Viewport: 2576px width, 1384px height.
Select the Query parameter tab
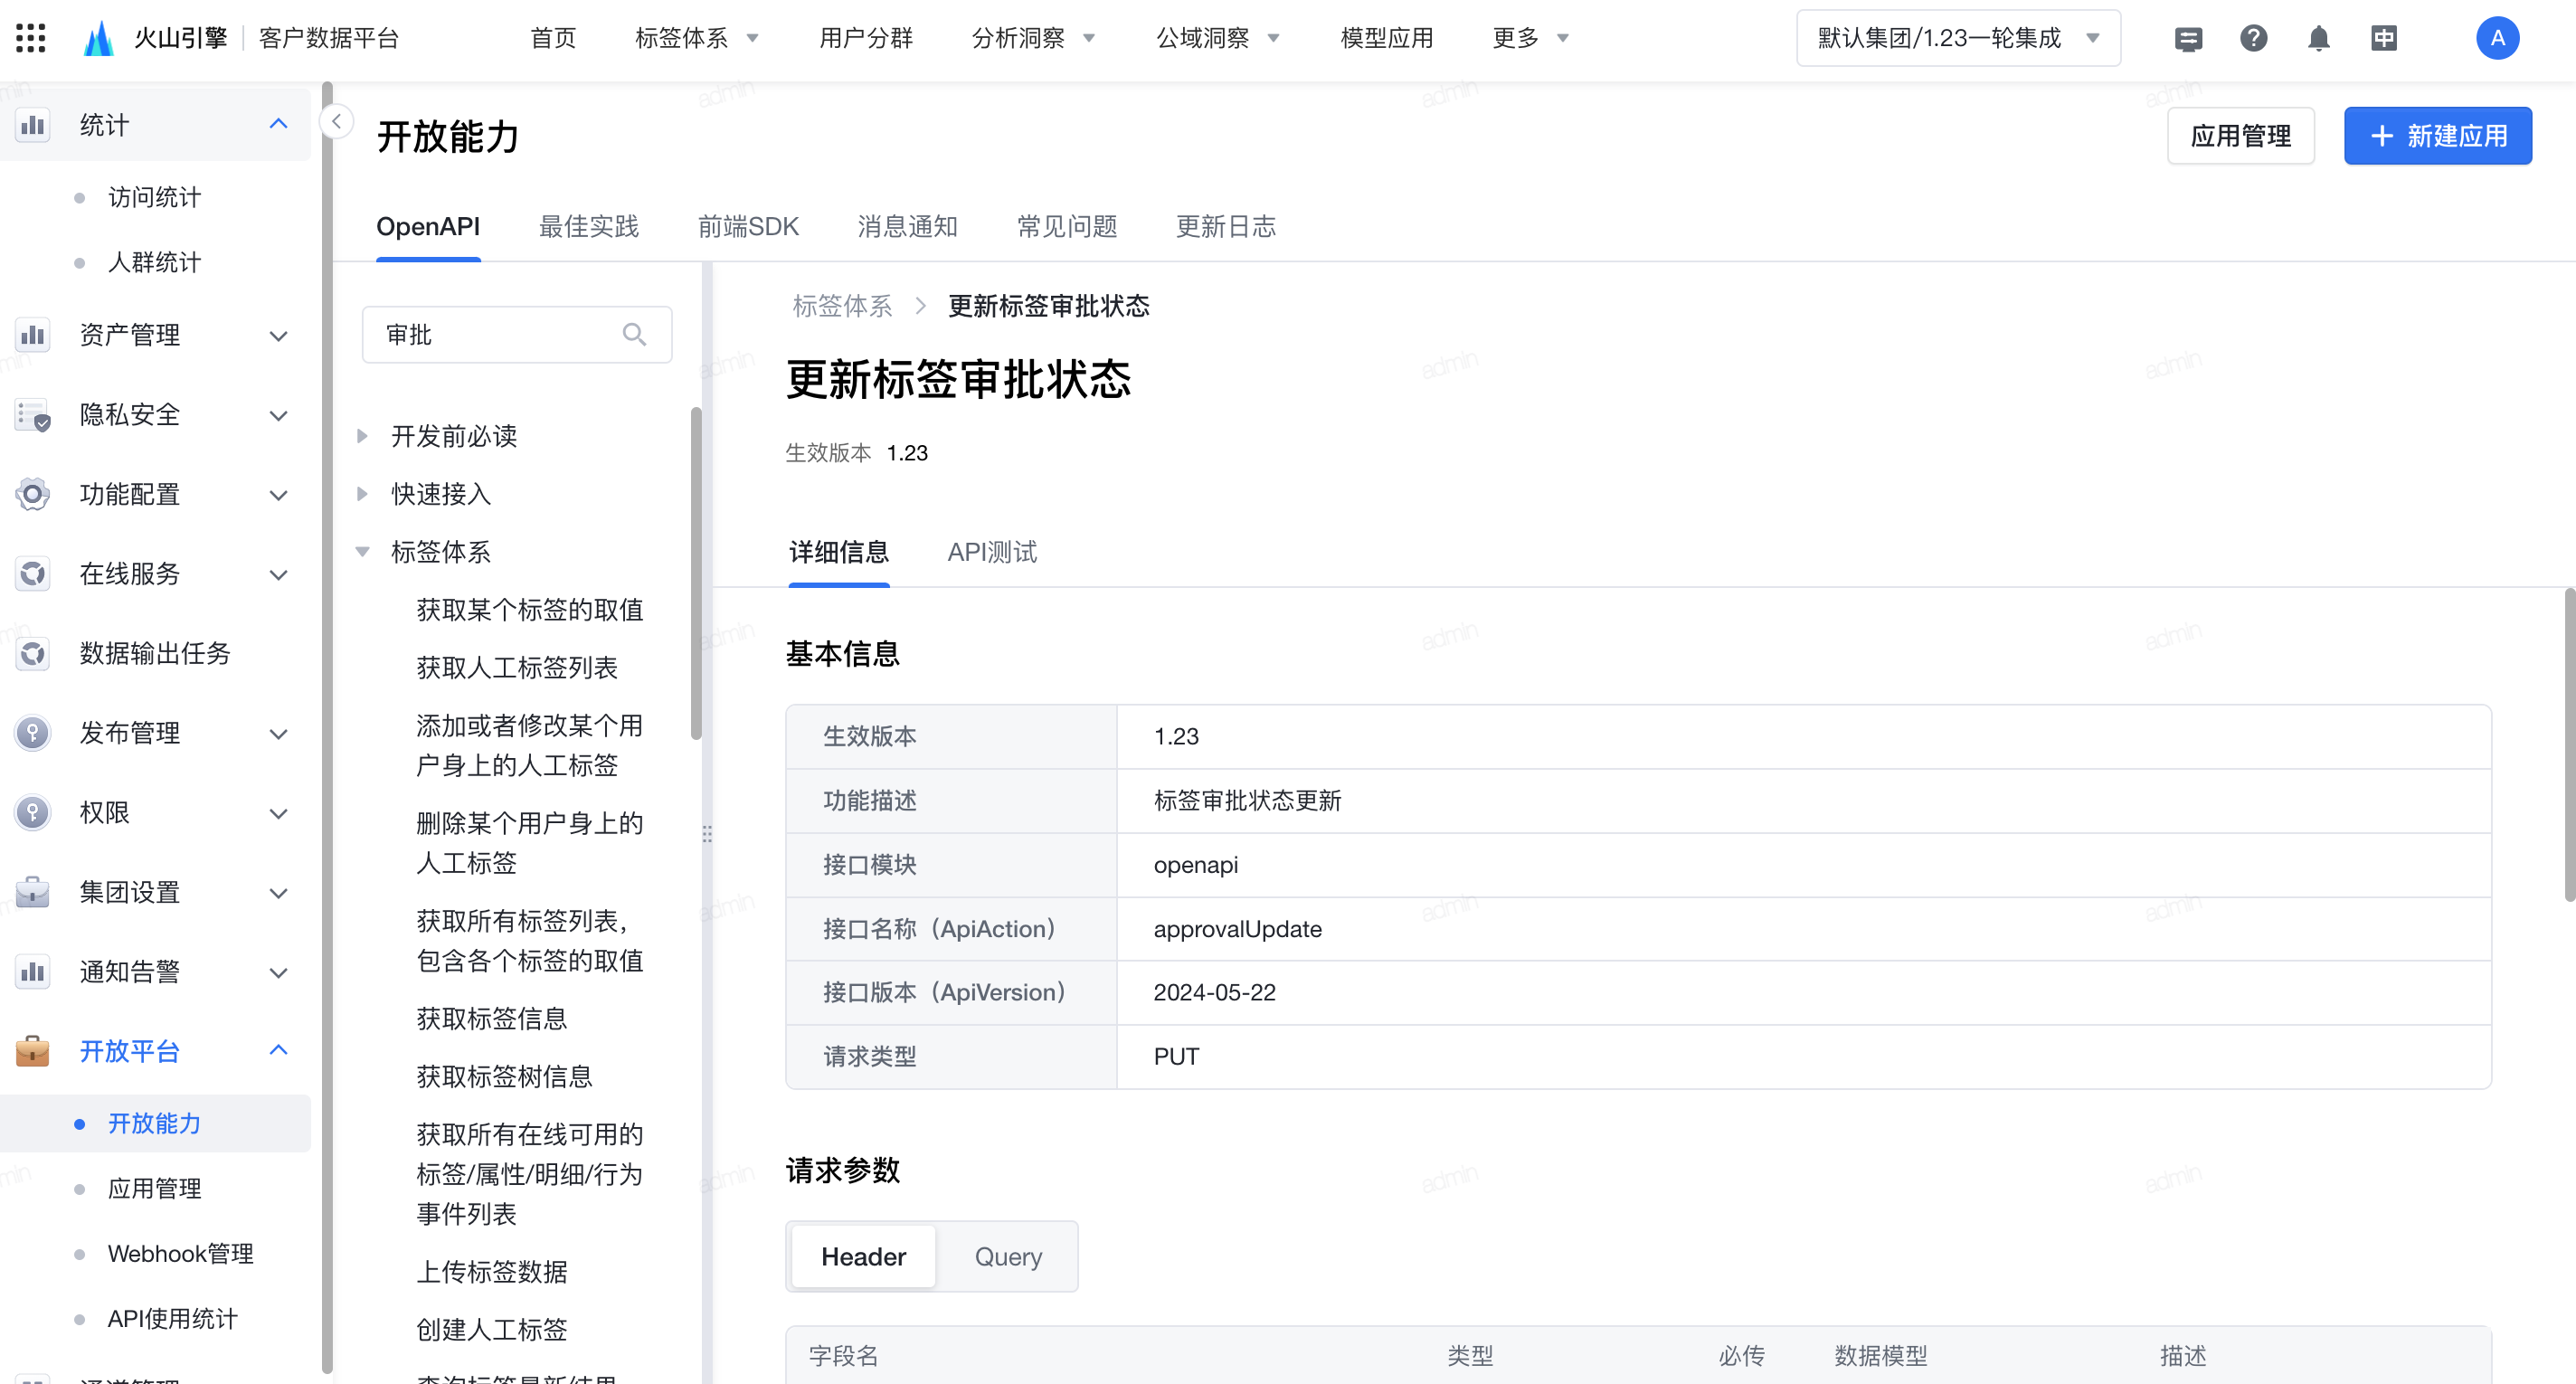tap(1008, 1256)
